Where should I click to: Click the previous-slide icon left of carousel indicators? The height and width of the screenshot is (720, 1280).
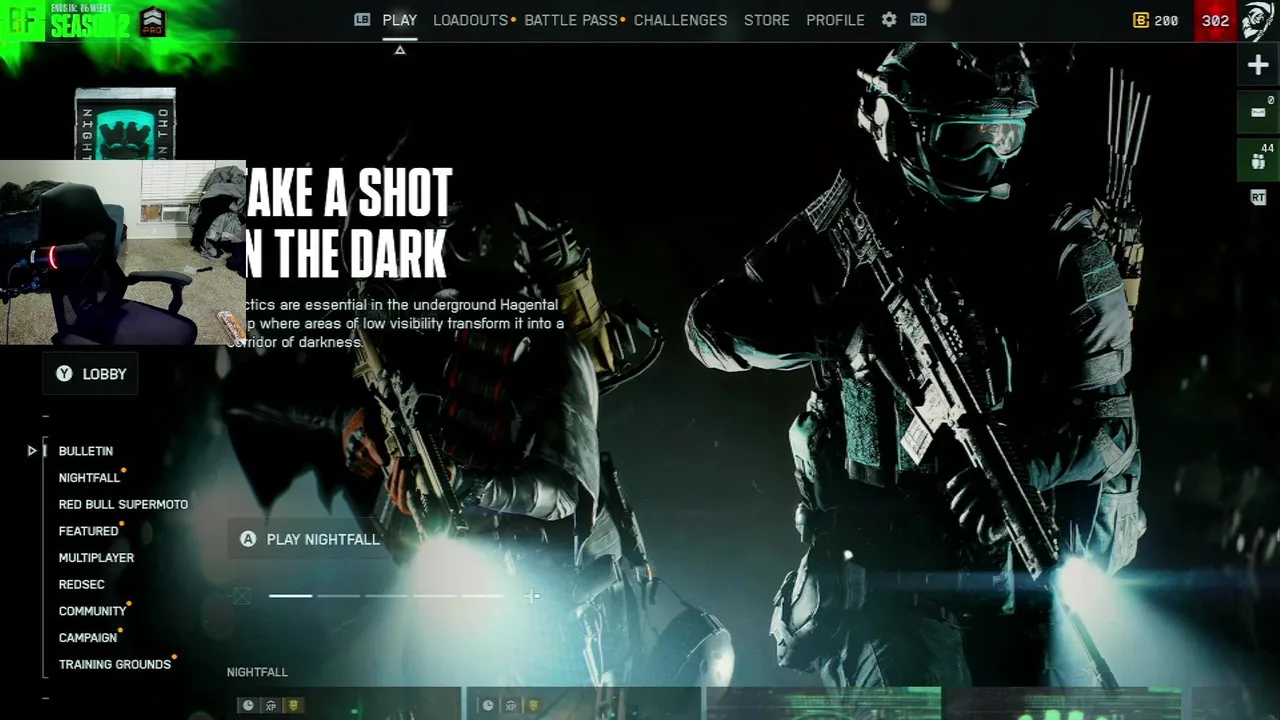241,596
